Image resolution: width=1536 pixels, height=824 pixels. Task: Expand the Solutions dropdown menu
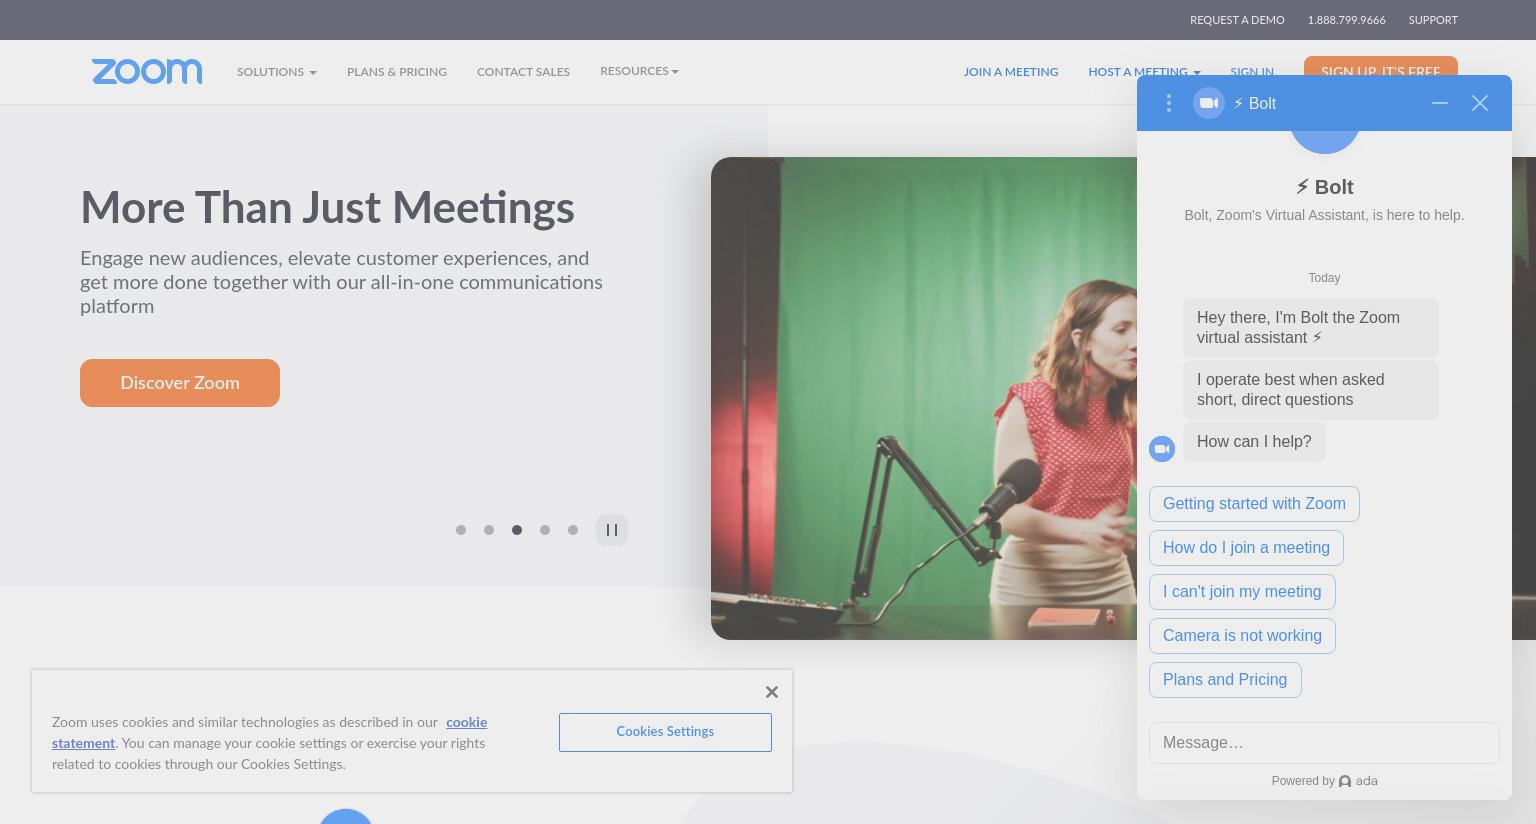pos(277,72)
